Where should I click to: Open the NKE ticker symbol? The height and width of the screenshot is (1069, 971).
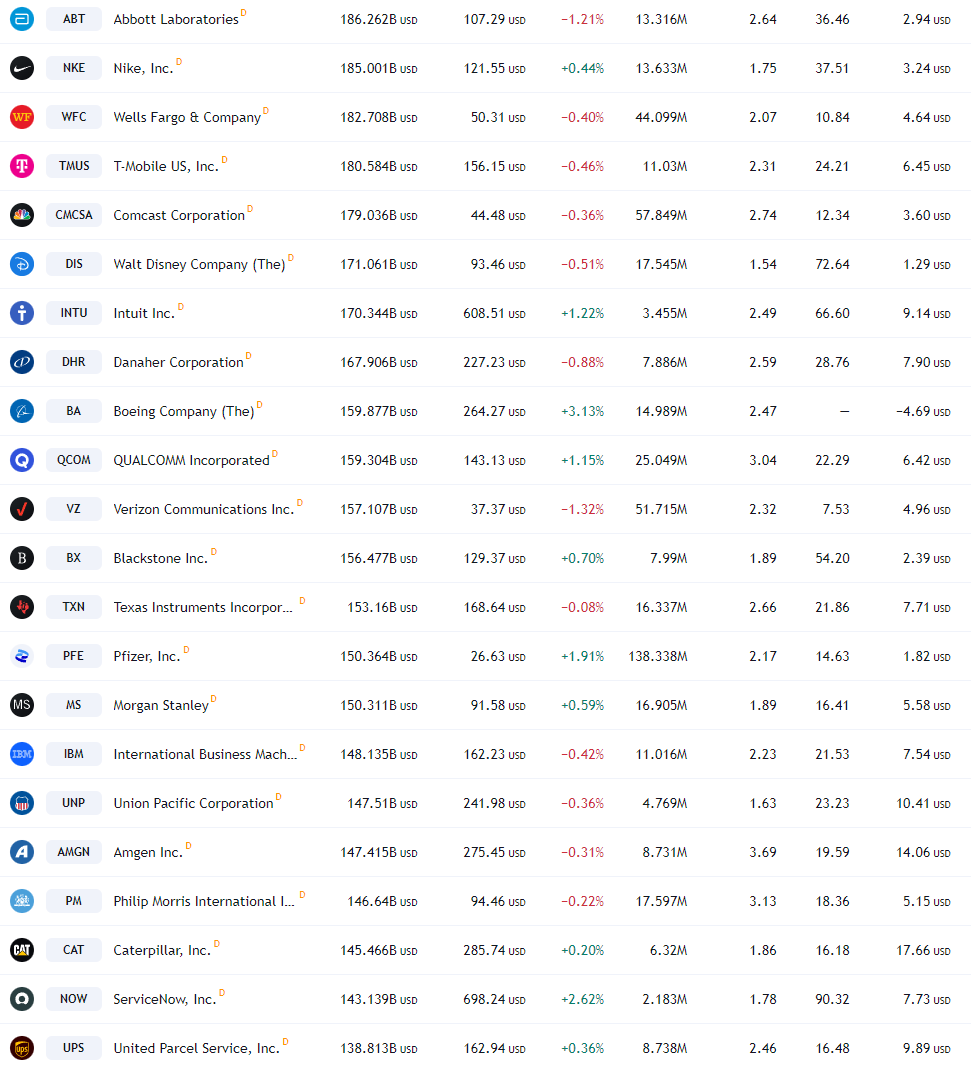74,68
